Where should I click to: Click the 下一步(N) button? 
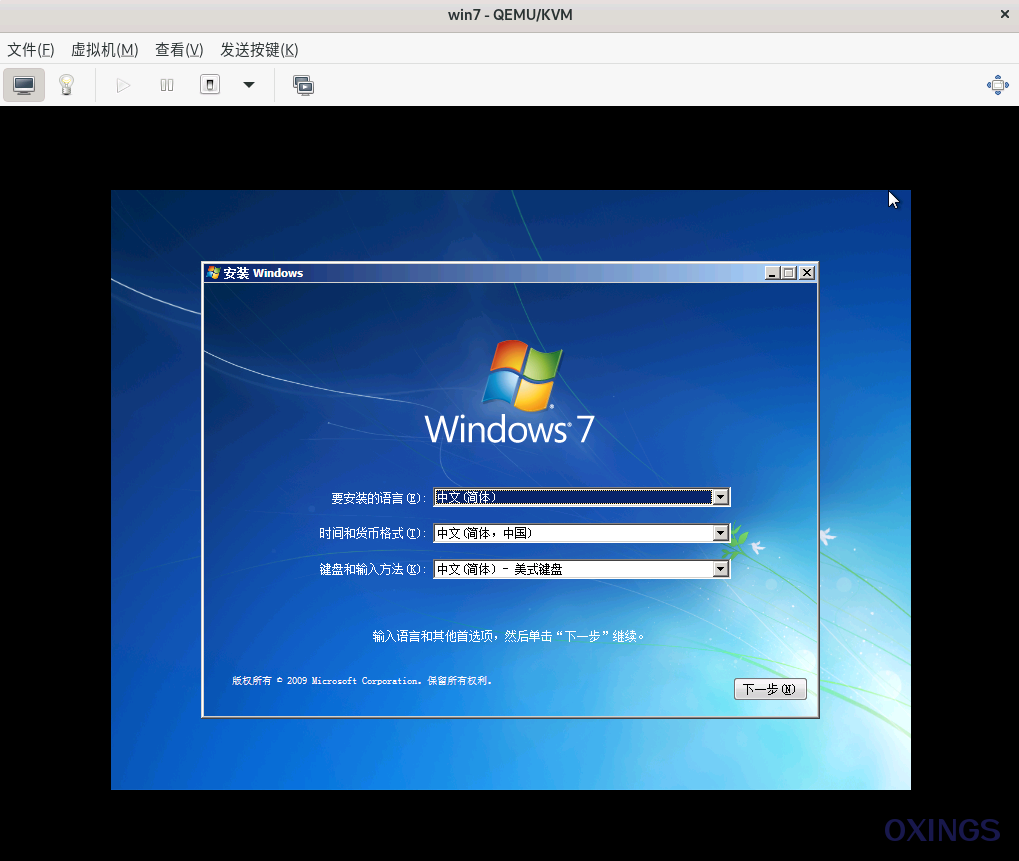[x=770, y=689]
